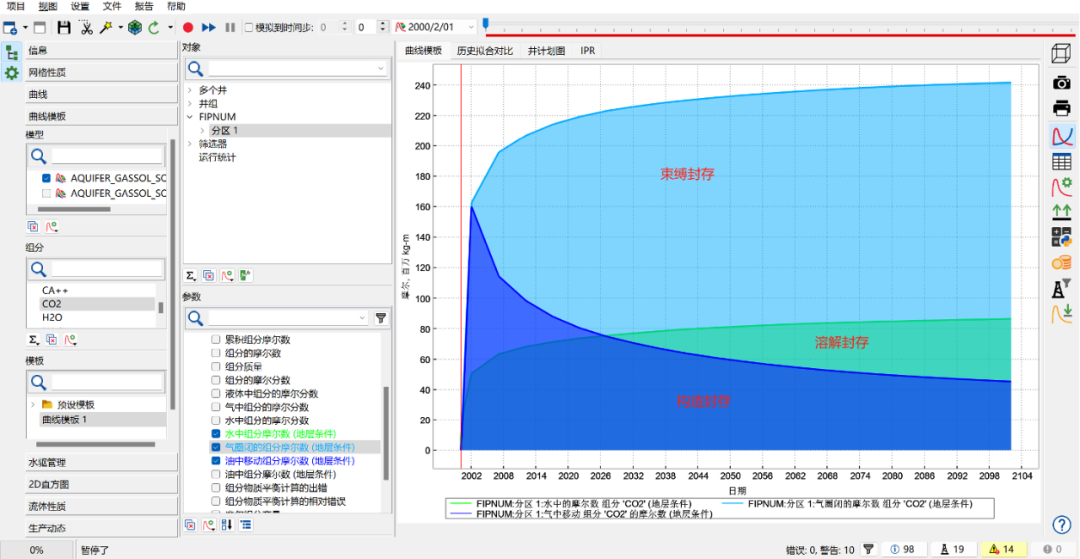The image size is (1080, 559).
Task: Open the 流体性质 panel section
Action: coord(101,506)
